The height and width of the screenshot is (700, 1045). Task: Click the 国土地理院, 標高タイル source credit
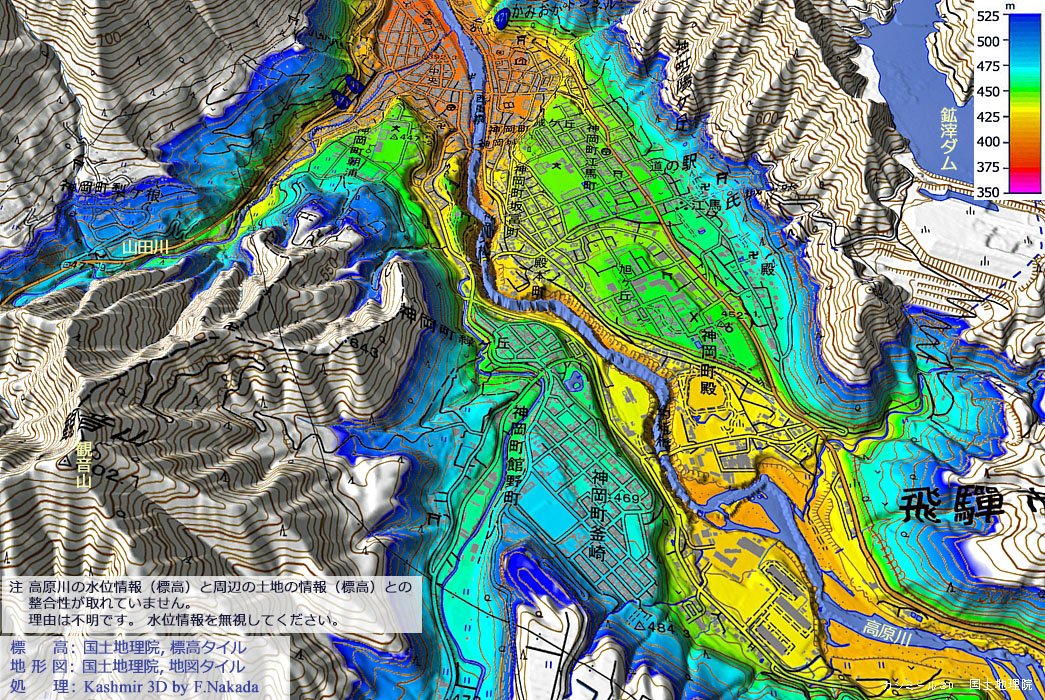162,648
